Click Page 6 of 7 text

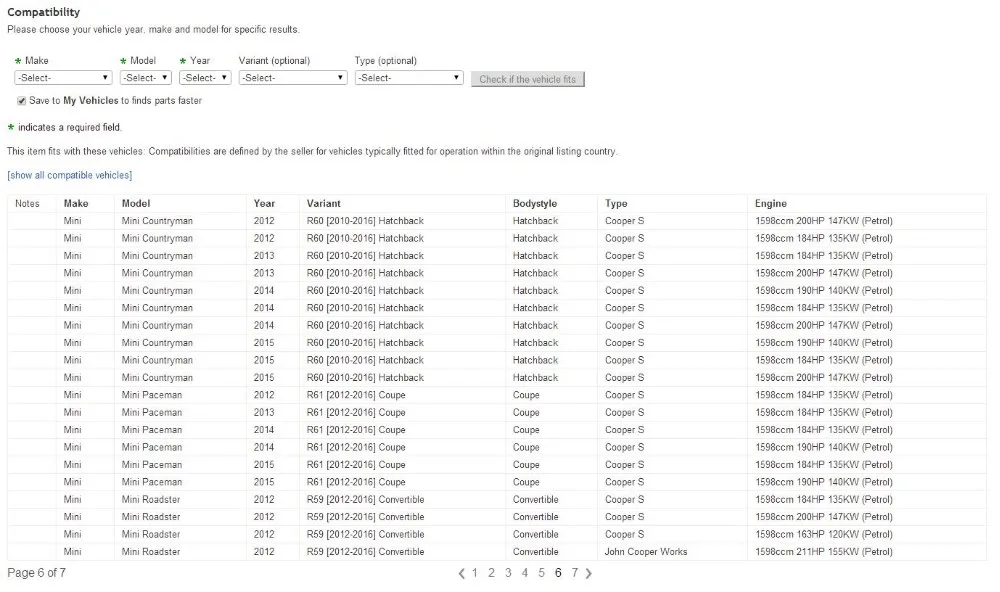36,573
